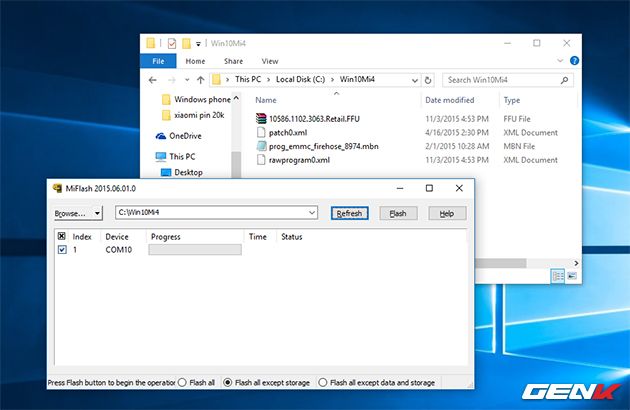Open the Home ribbon tab

tap(195, 61)
